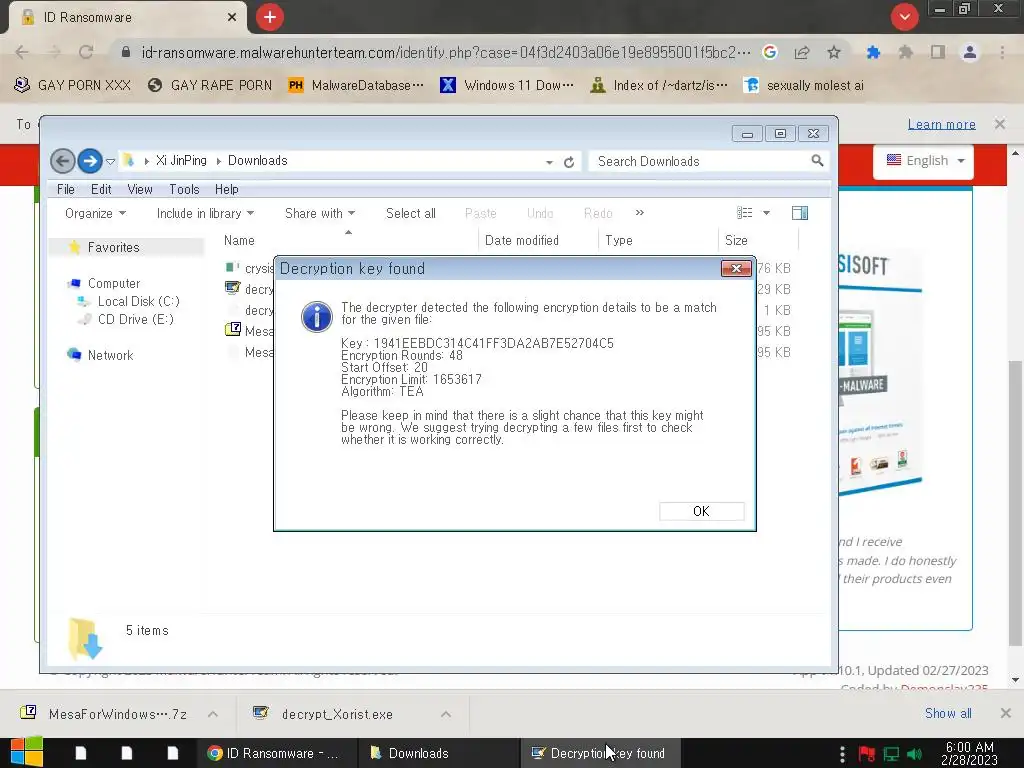Click Show all downloads link

point(948,714)
